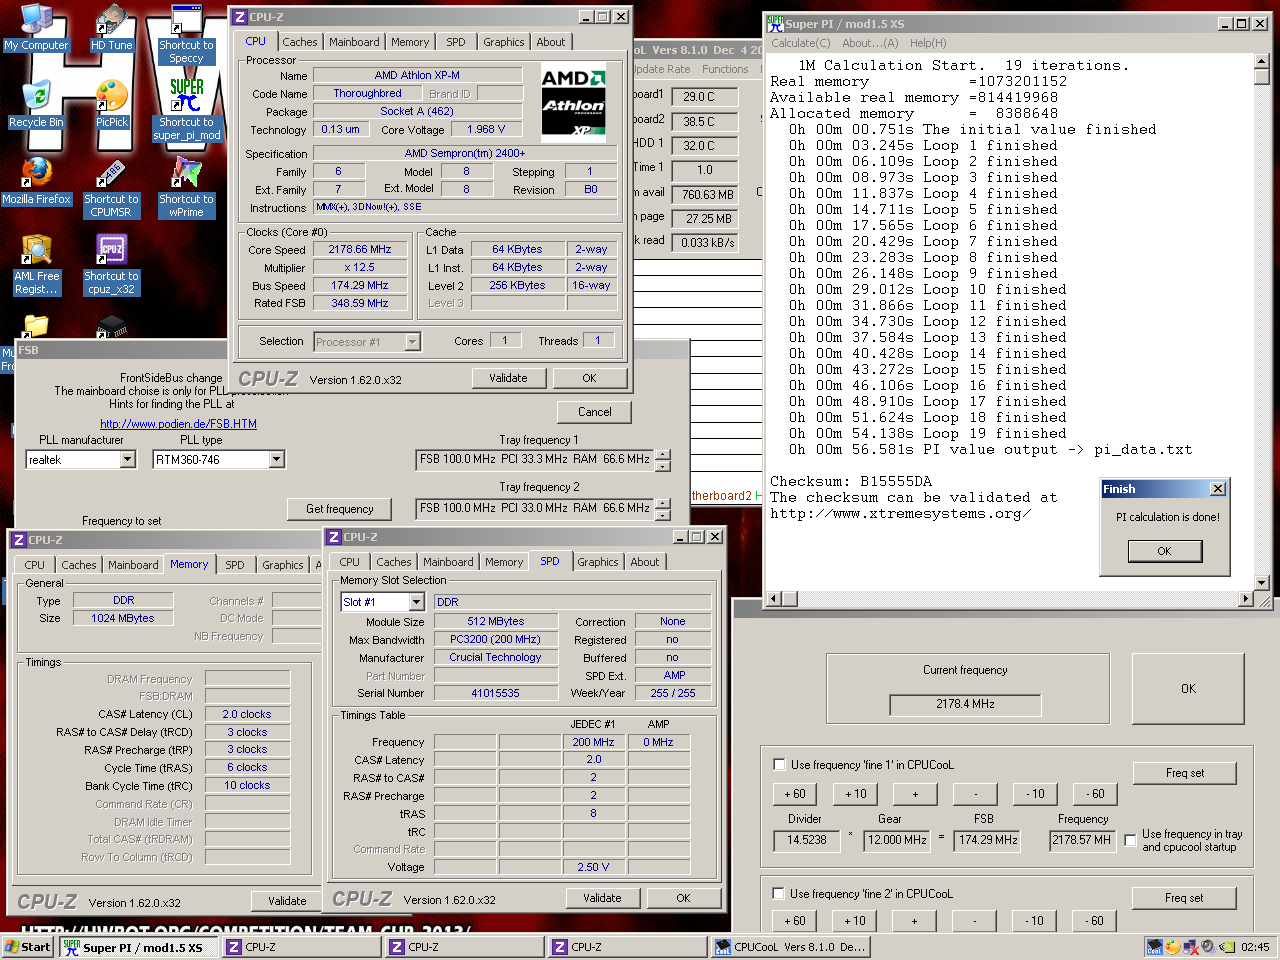Open SPD tab in the Memory CPU-Z window
The image size is (1280, 960).
click(235, 565)
